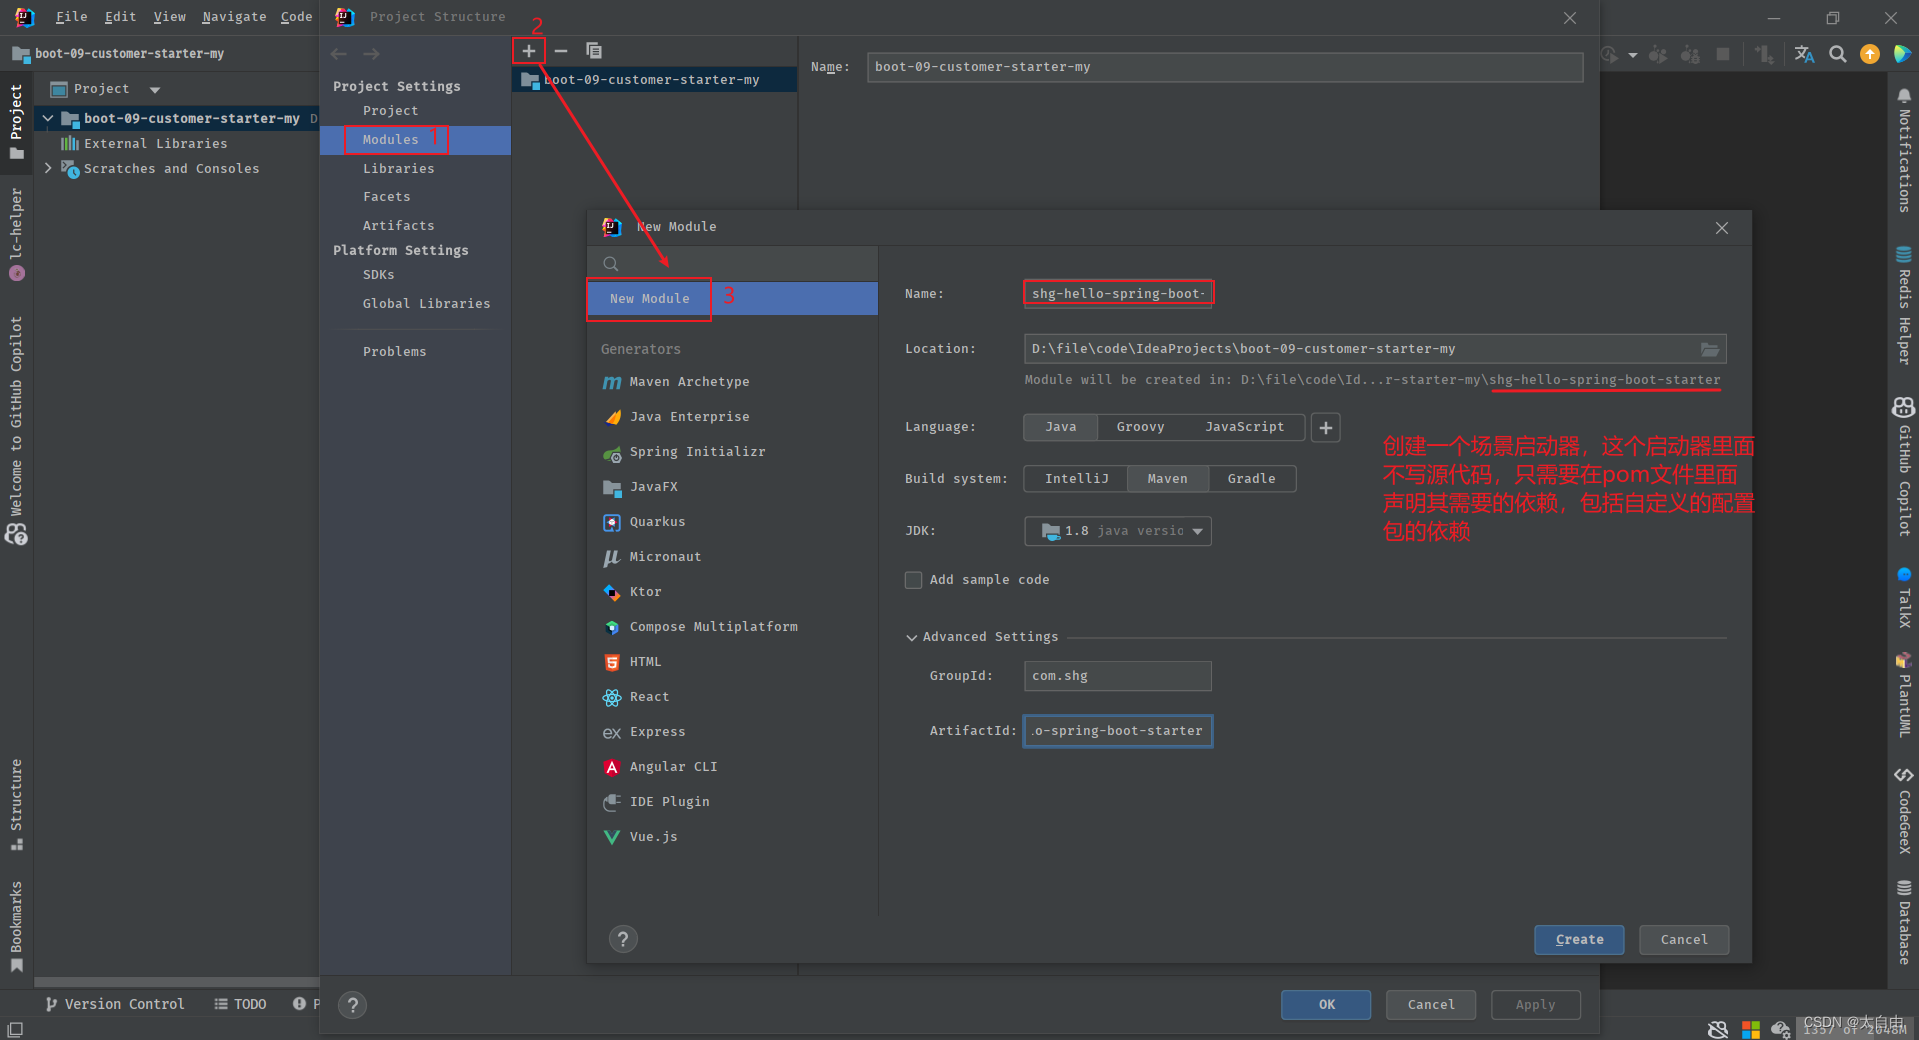Open the Version Control tool window
Image resolution: width=1919 pixels, height=1040 pixels.
[115, 1004]
